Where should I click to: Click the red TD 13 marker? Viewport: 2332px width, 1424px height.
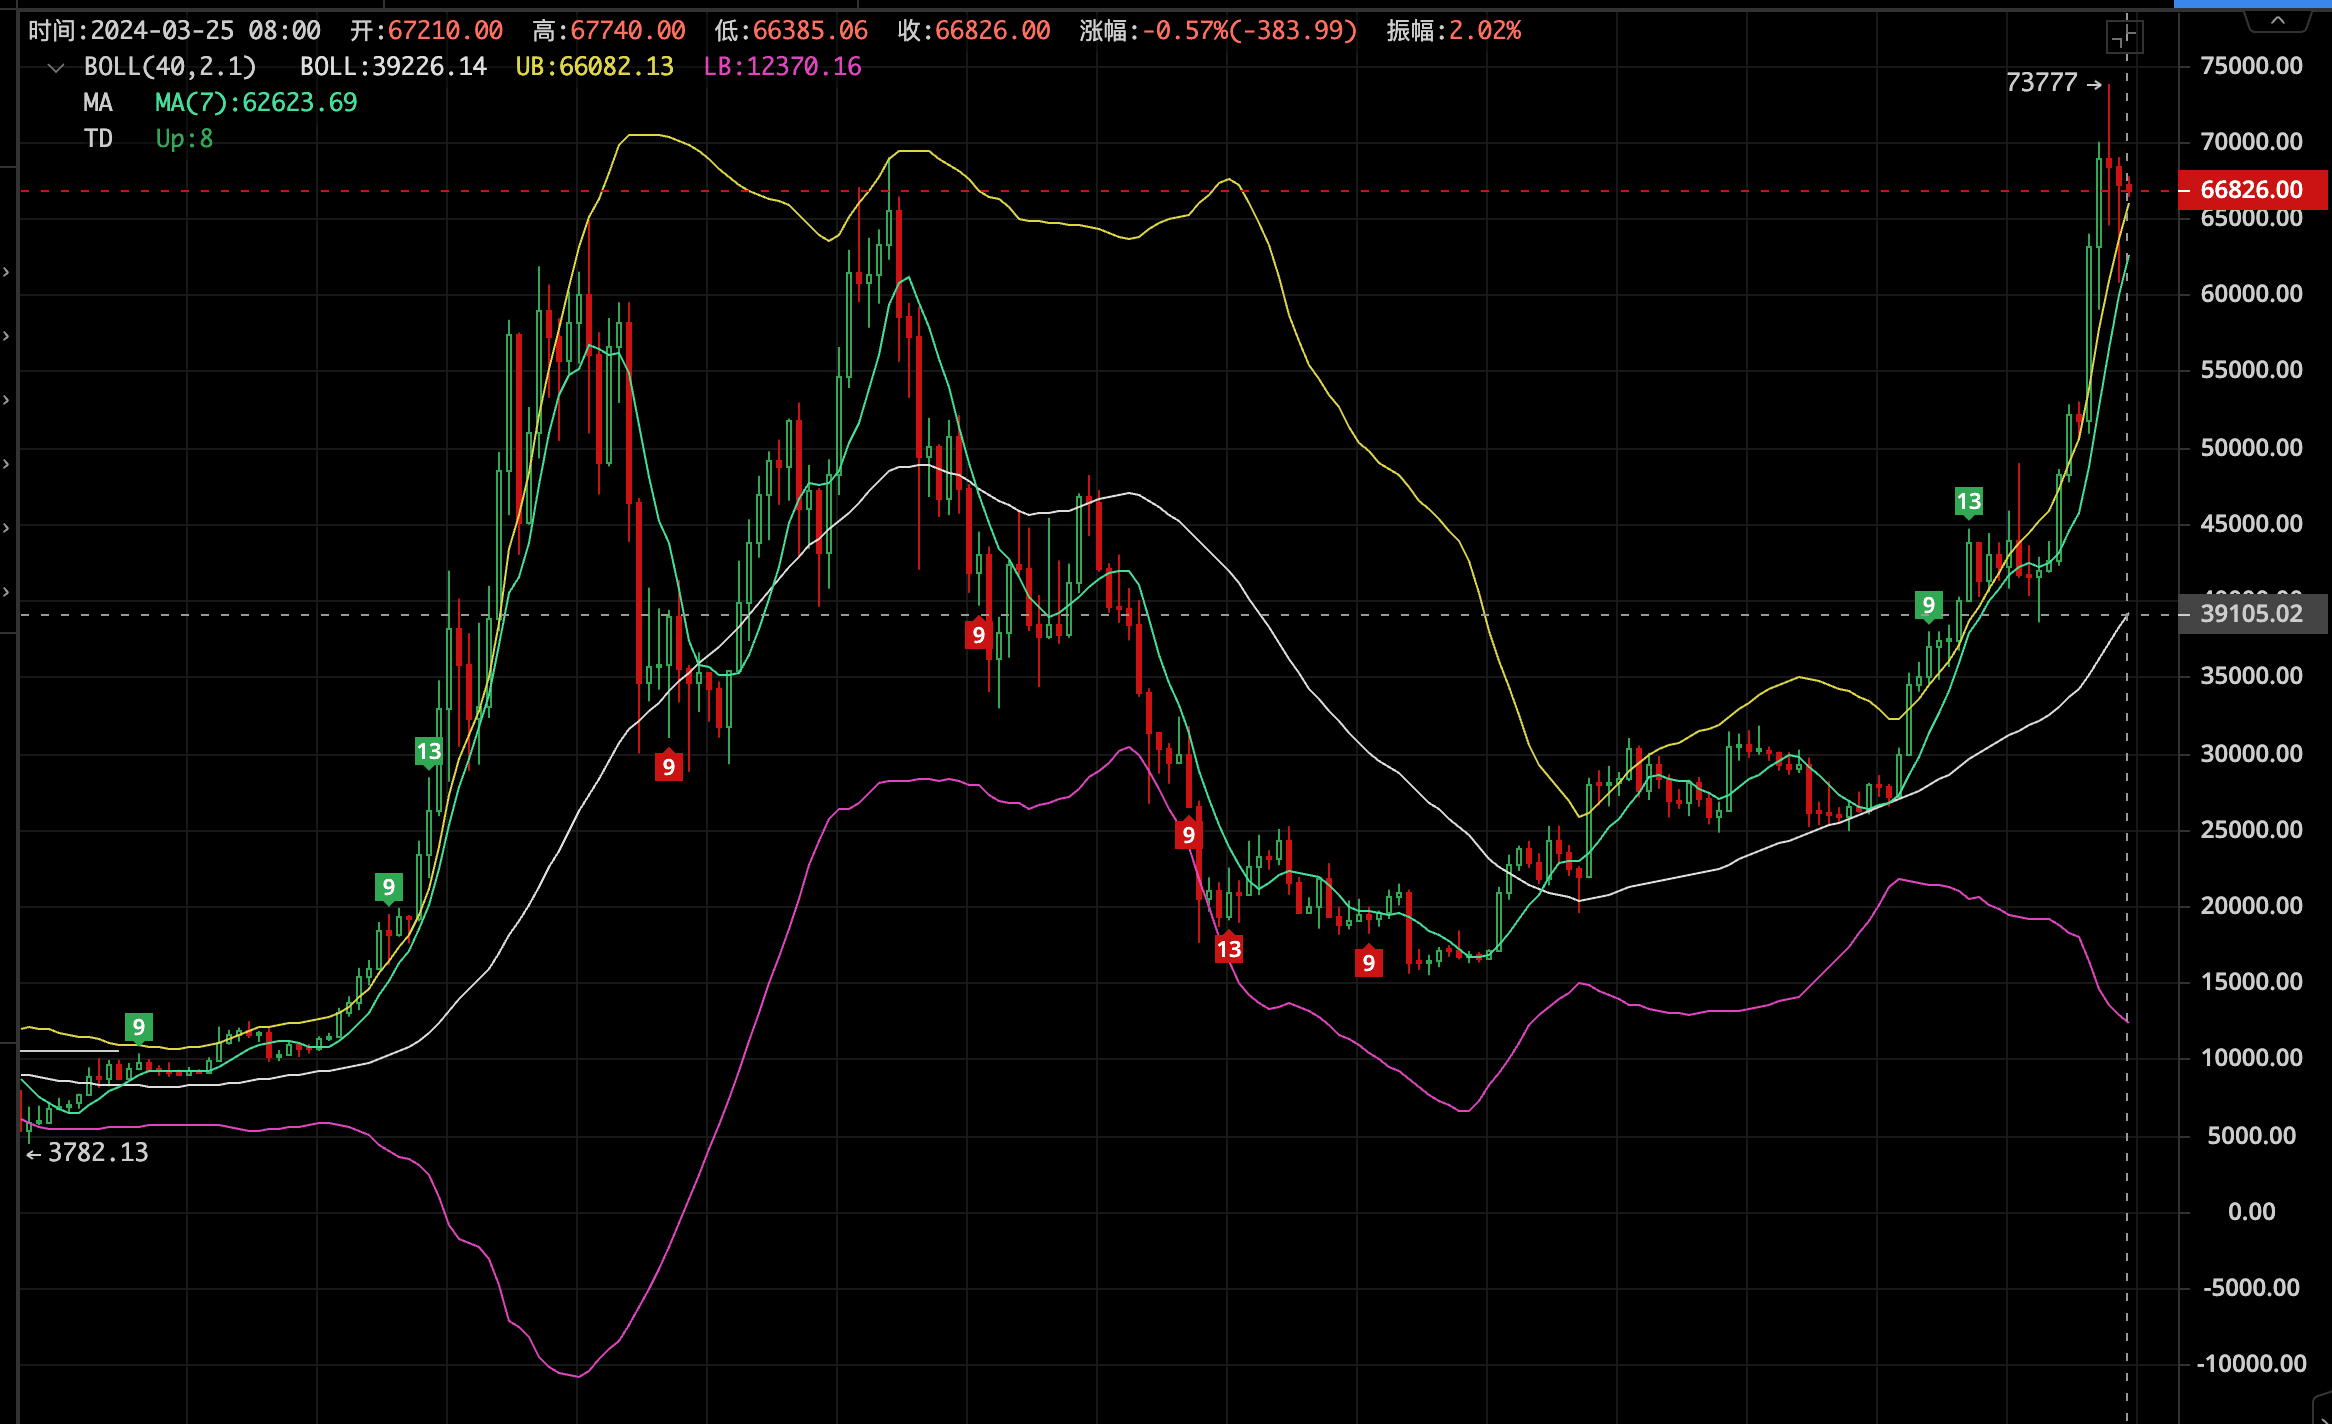point(1228,948)
